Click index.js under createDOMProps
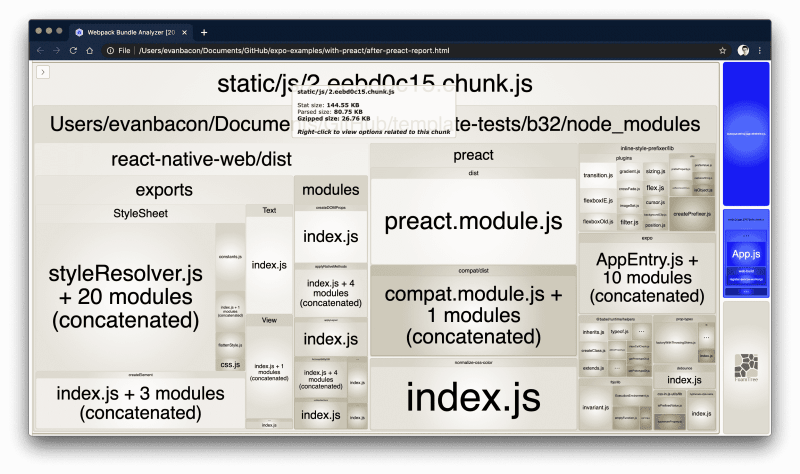Image resolution: width=800 pixels, height=474 pixels. click(x=331, y=236)
